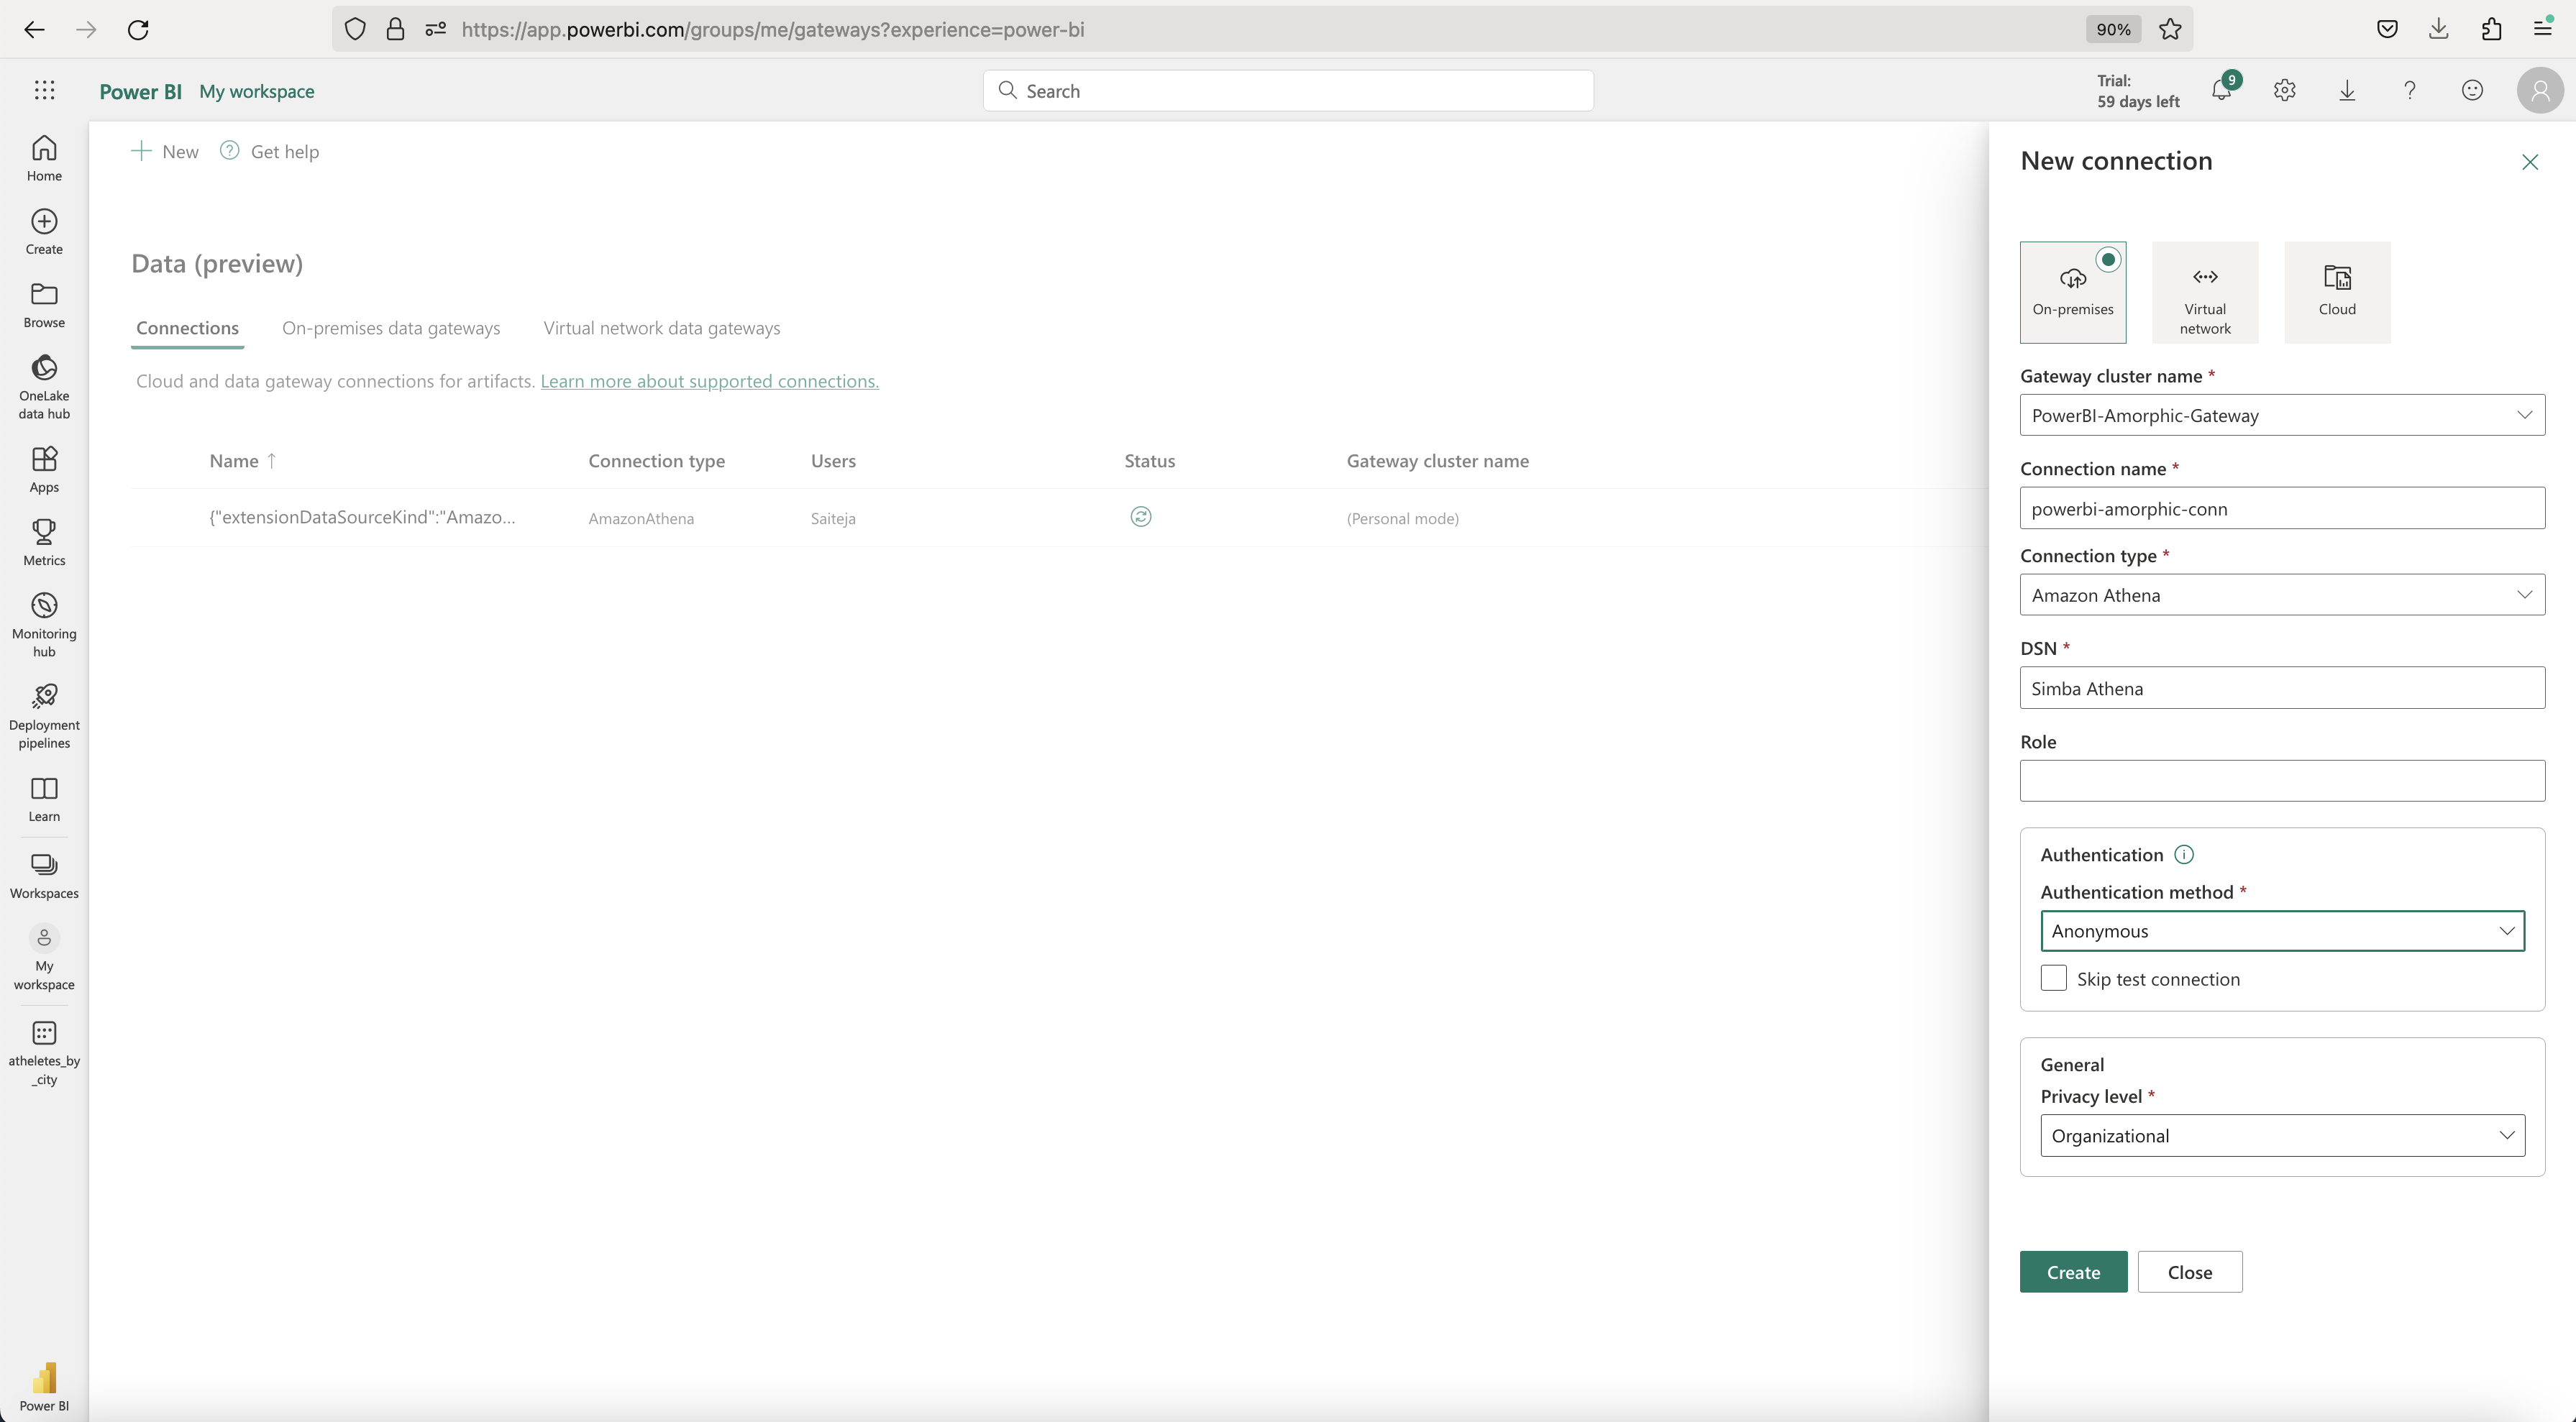Open OneLake data hub
Viewport: 2576px width, 1422px height.
point(44,388)
